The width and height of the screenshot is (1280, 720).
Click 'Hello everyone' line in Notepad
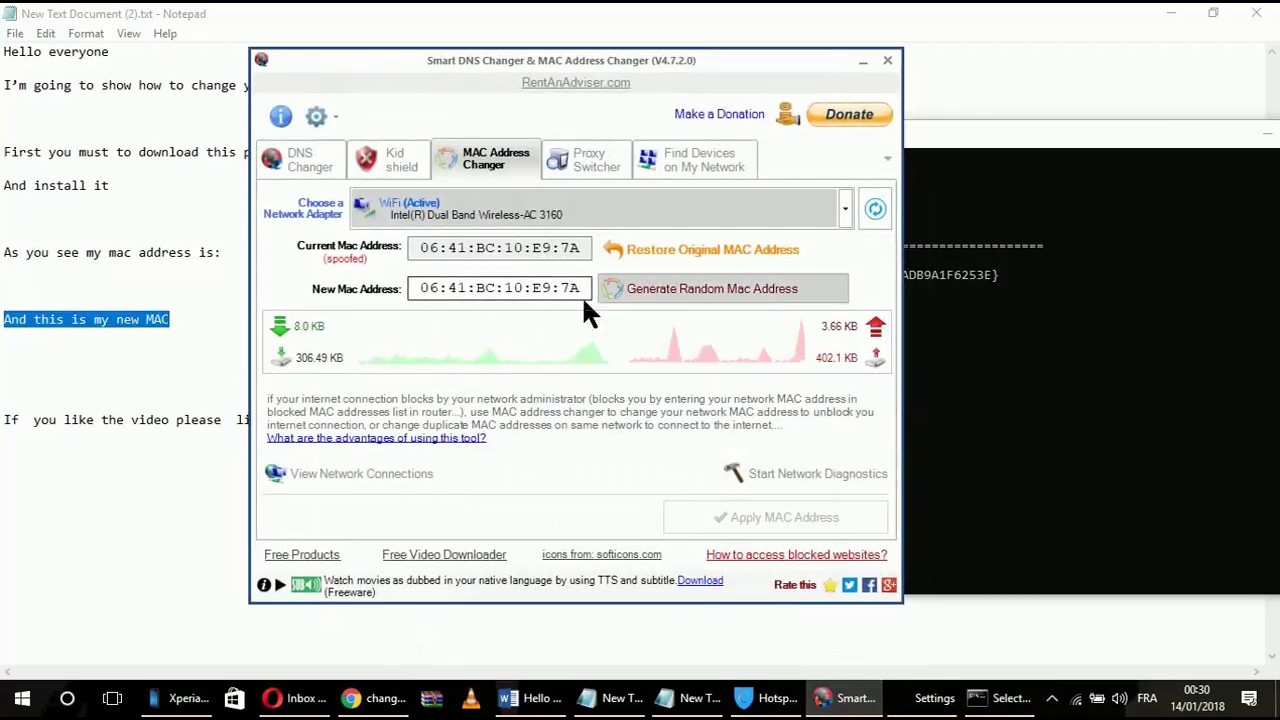(56, 52)
